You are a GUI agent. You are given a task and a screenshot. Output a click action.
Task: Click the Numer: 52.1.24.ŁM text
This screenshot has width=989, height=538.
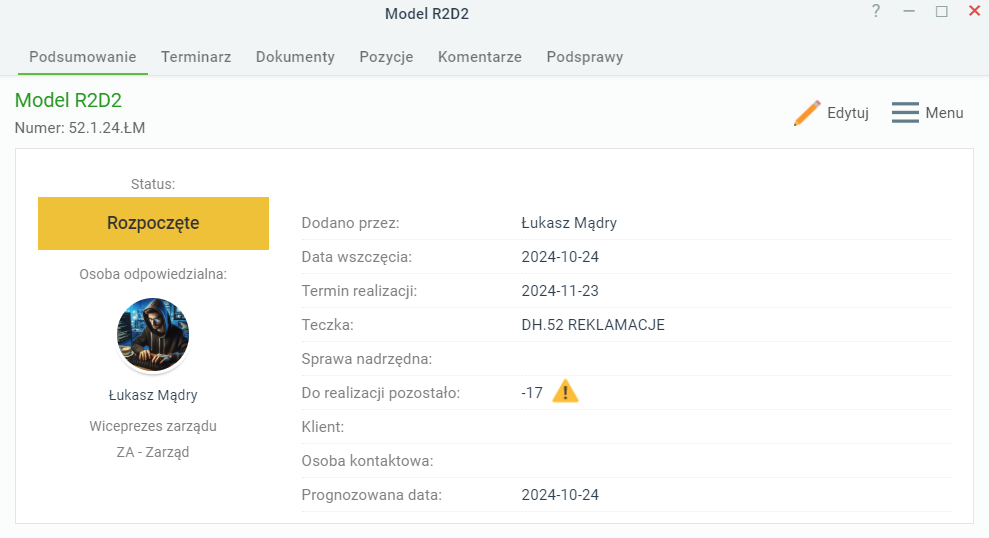click(x=80, y=128)
